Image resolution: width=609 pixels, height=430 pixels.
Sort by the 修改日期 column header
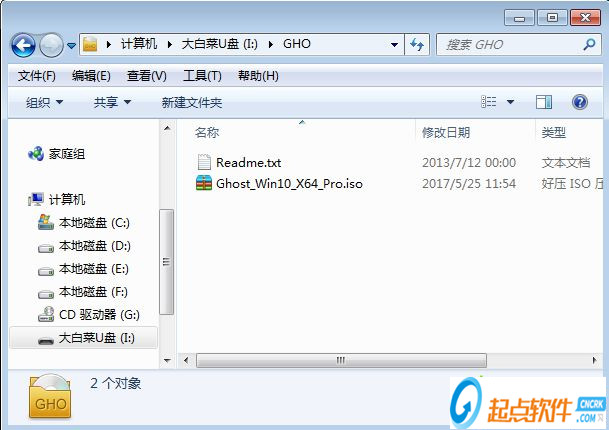(446, 132)
